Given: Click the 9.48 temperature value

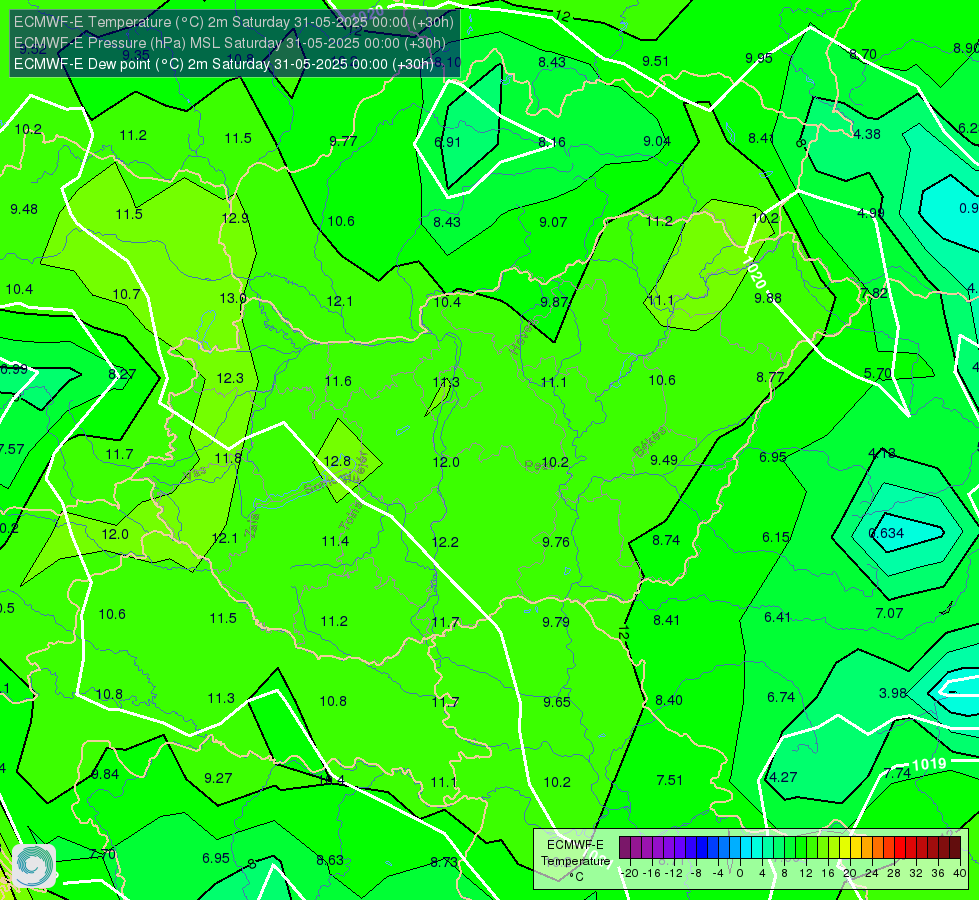Looking at the screenshot, I should 24,209.
